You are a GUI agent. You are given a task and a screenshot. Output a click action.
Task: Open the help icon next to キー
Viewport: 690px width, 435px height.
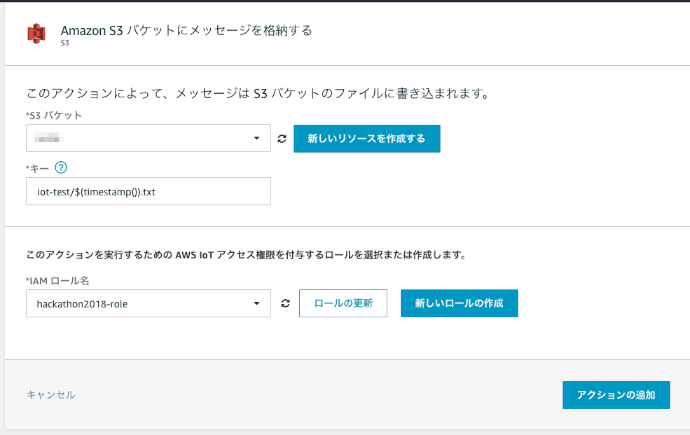61,168
